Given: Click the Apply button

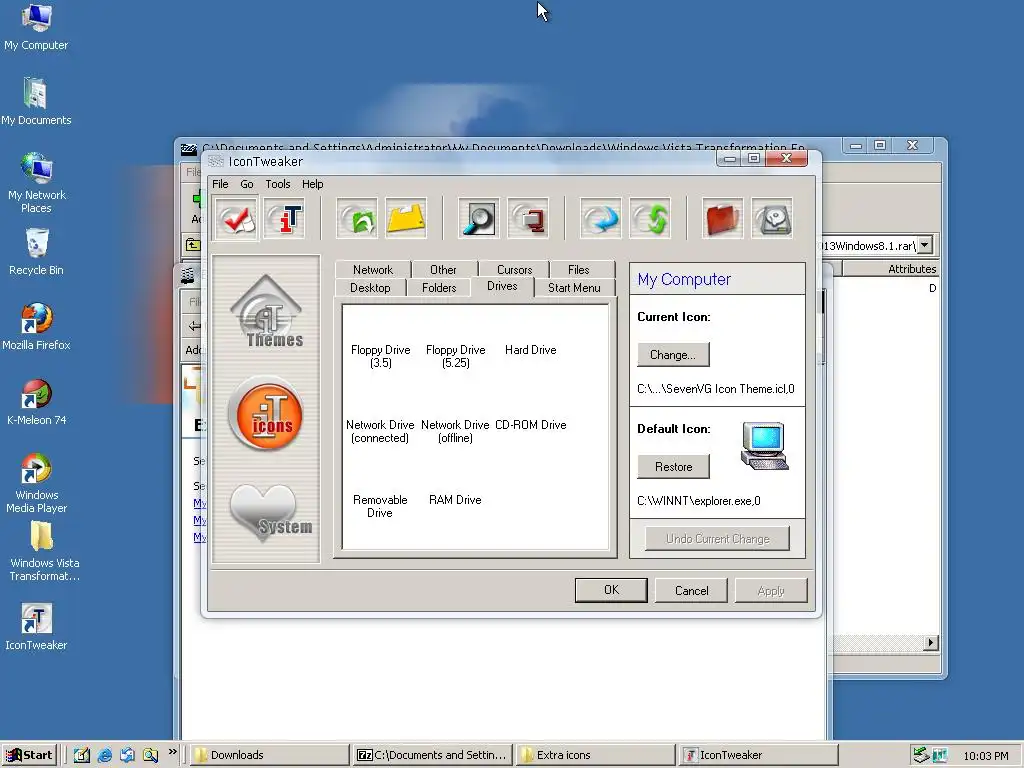Looking at the screenshot, I should pos(771,590).
